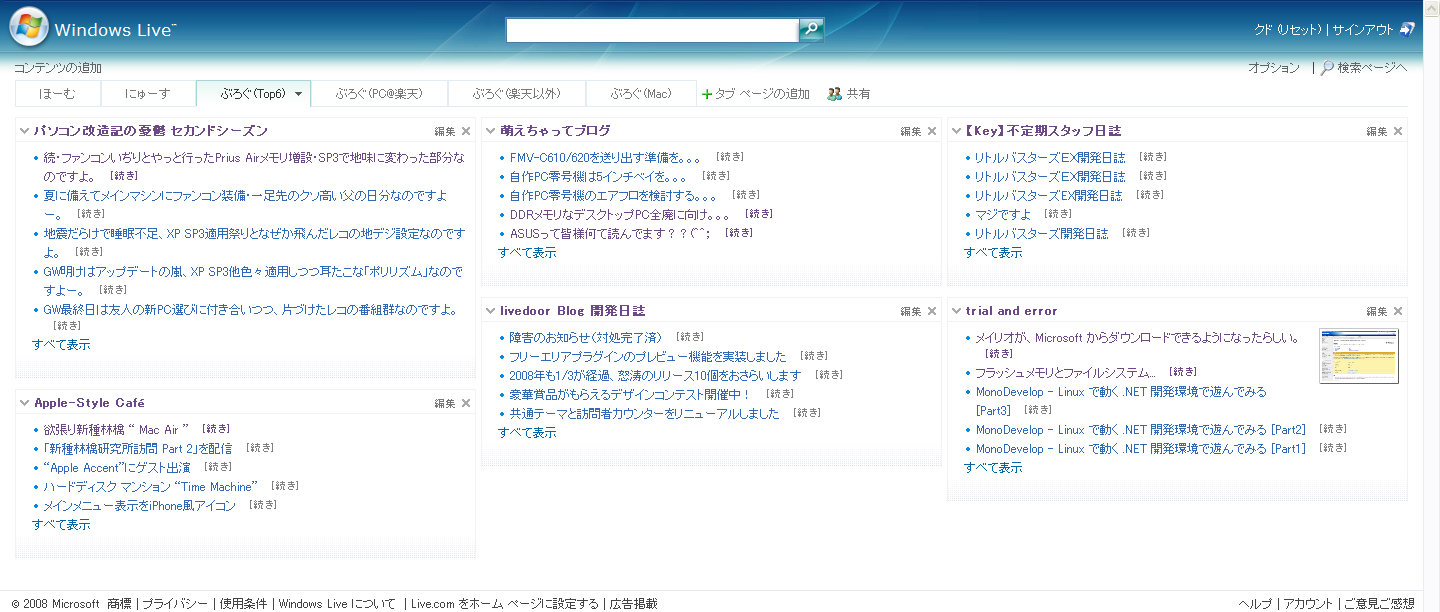Close the trial and error module

(1398, 311)
